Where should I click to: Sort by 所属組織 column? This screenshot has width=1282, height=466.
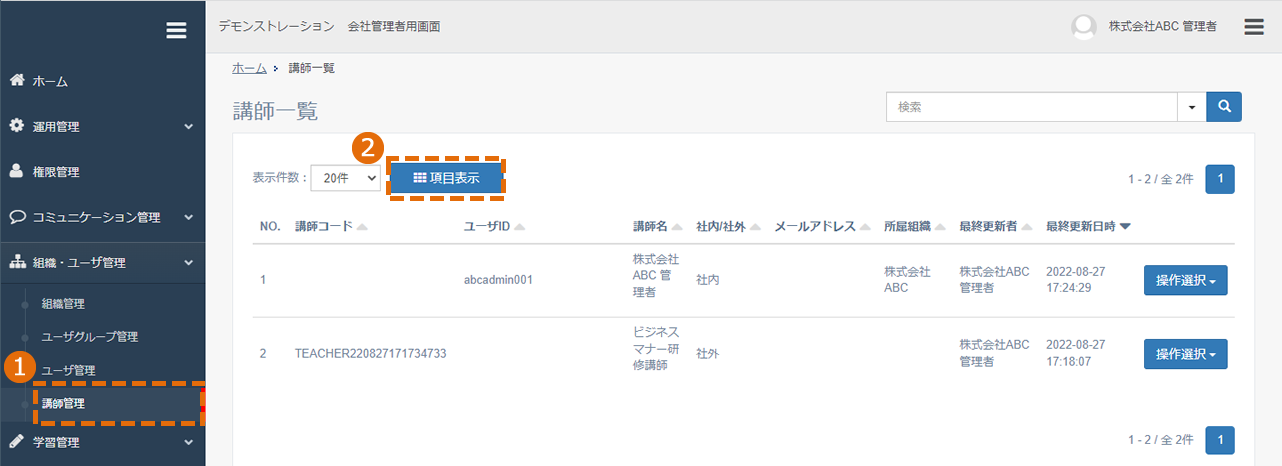(914, 227)
